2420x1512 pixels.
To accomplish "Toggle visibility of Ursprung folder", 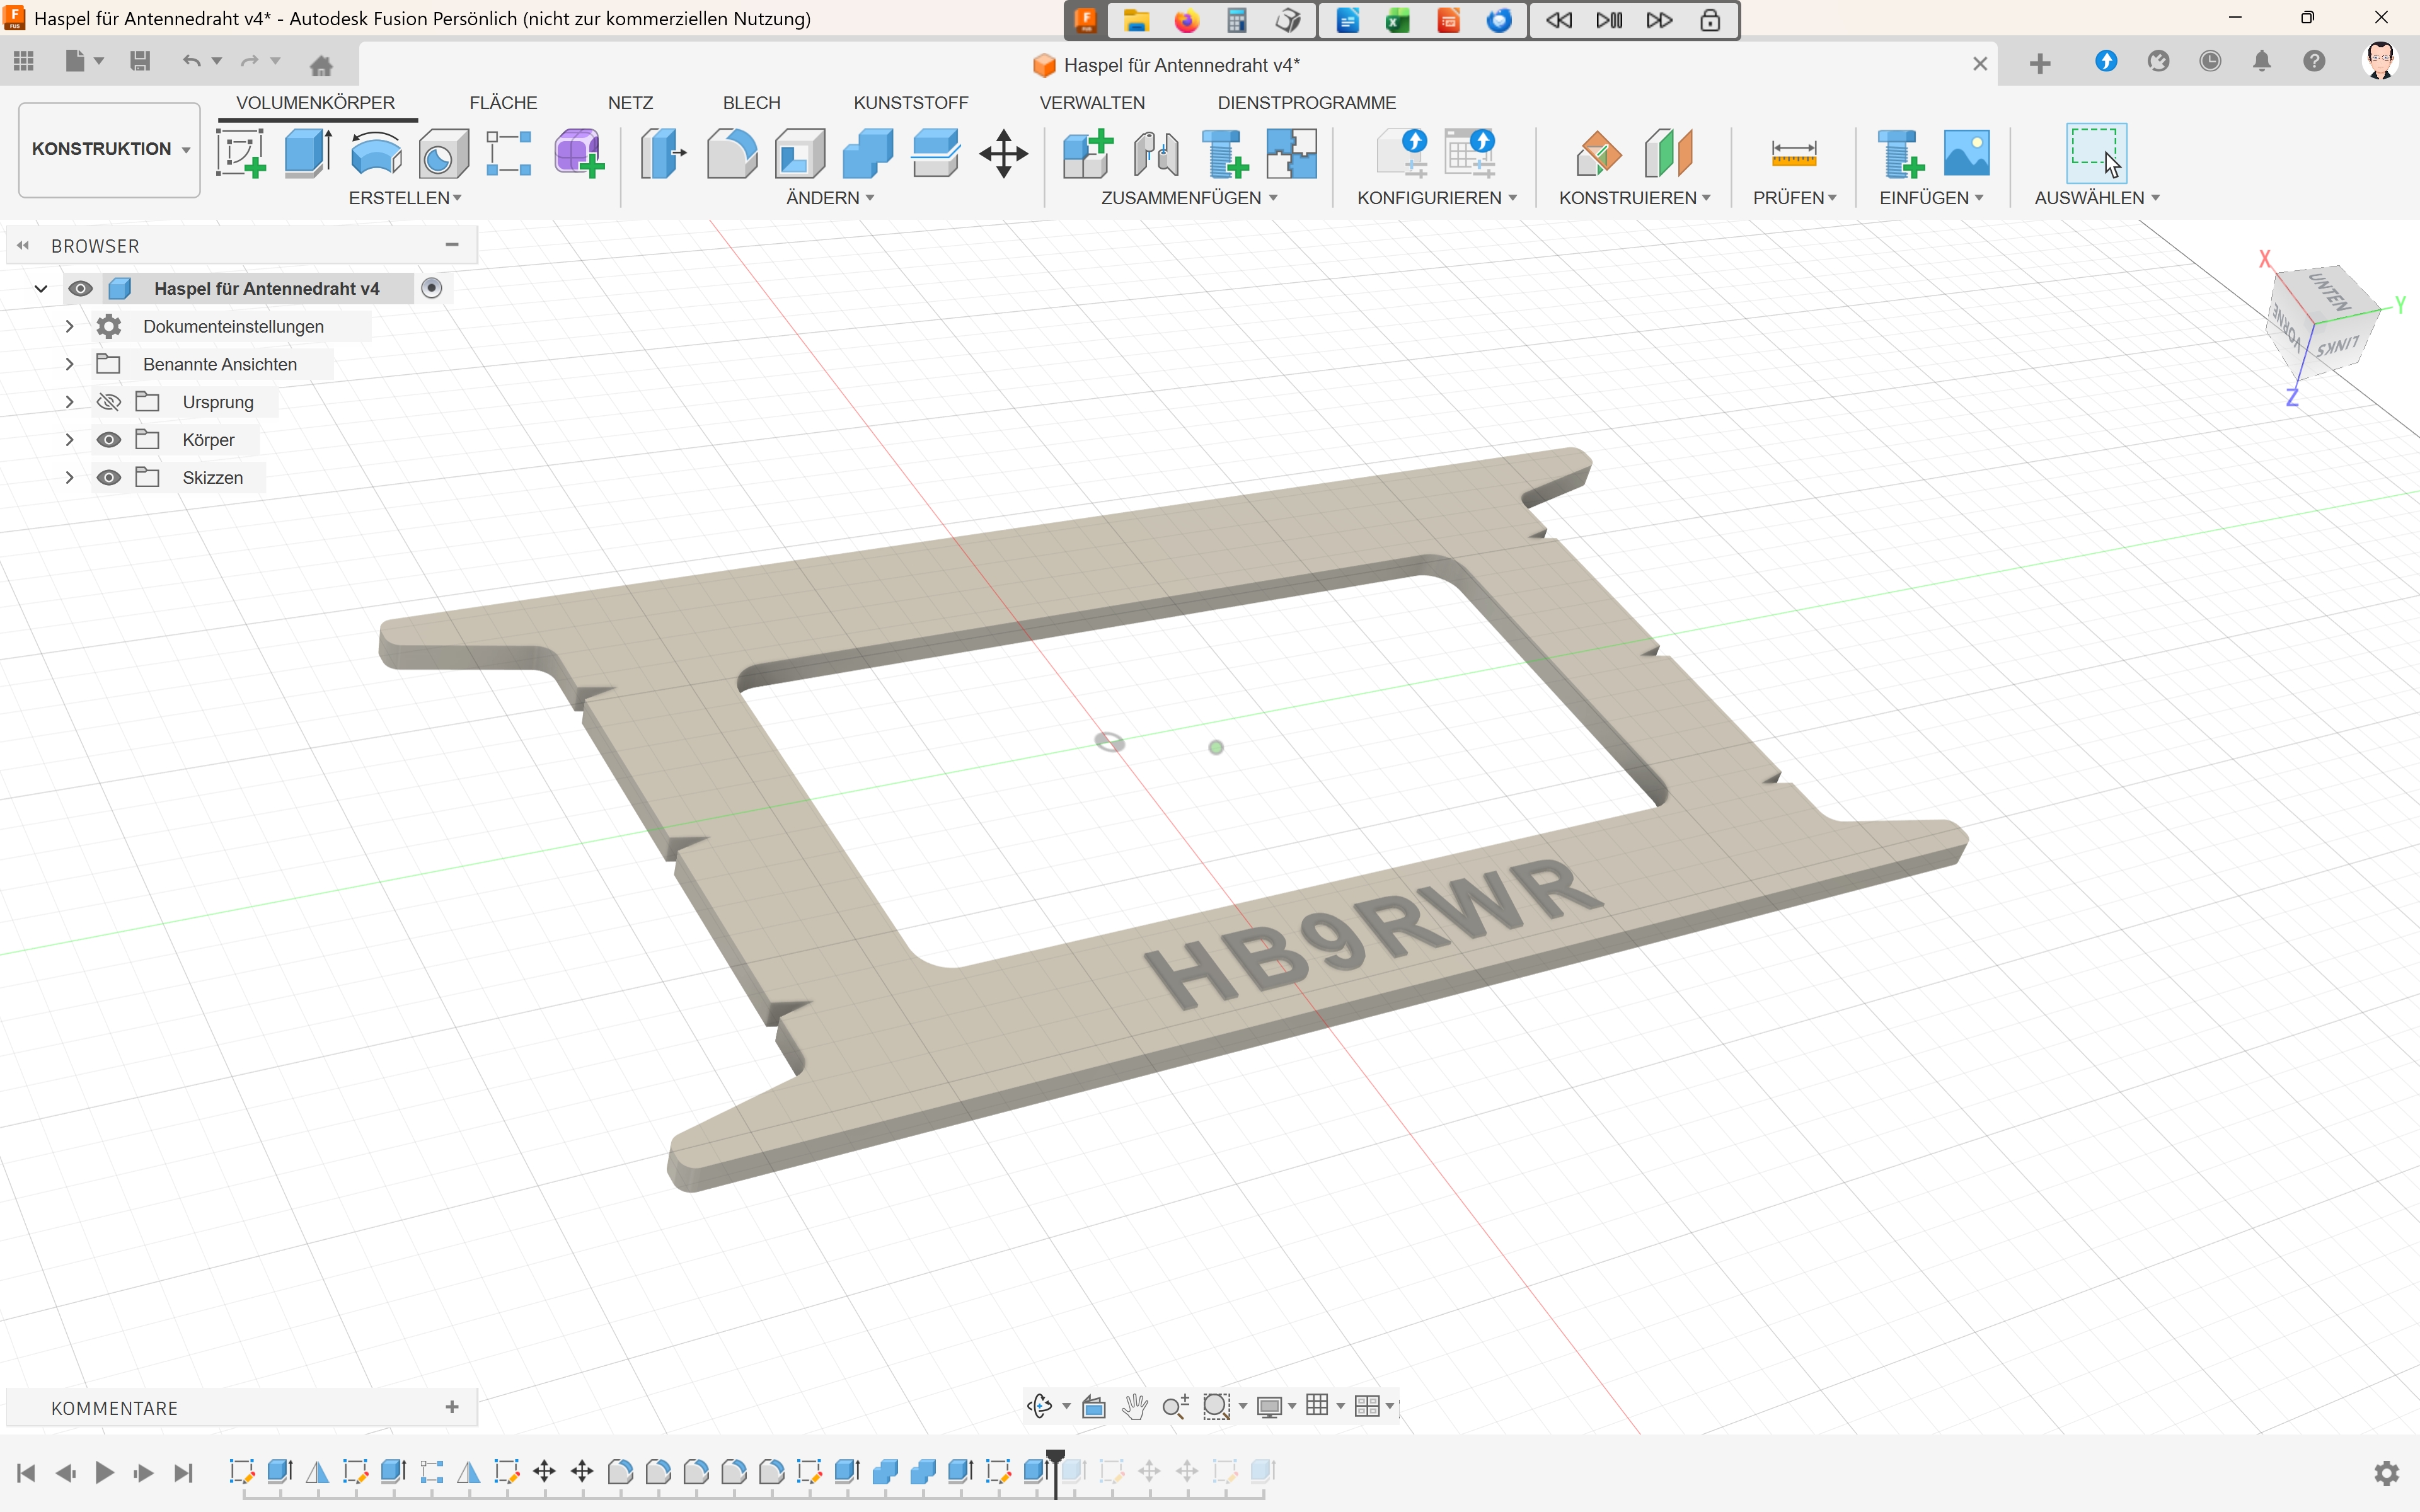I will pyautogui.click(x=109, y=402).
